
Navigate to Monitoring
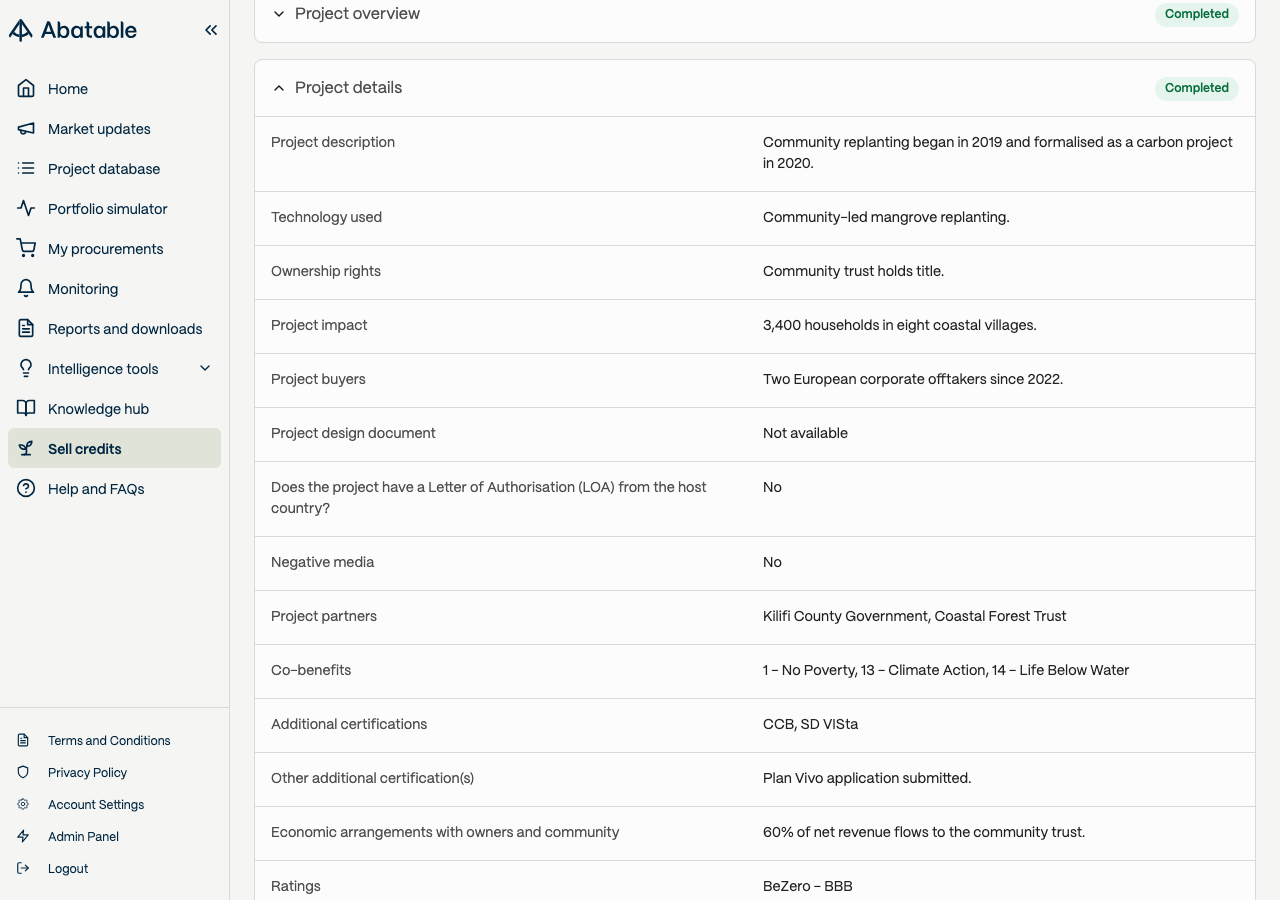pos(114,289)
